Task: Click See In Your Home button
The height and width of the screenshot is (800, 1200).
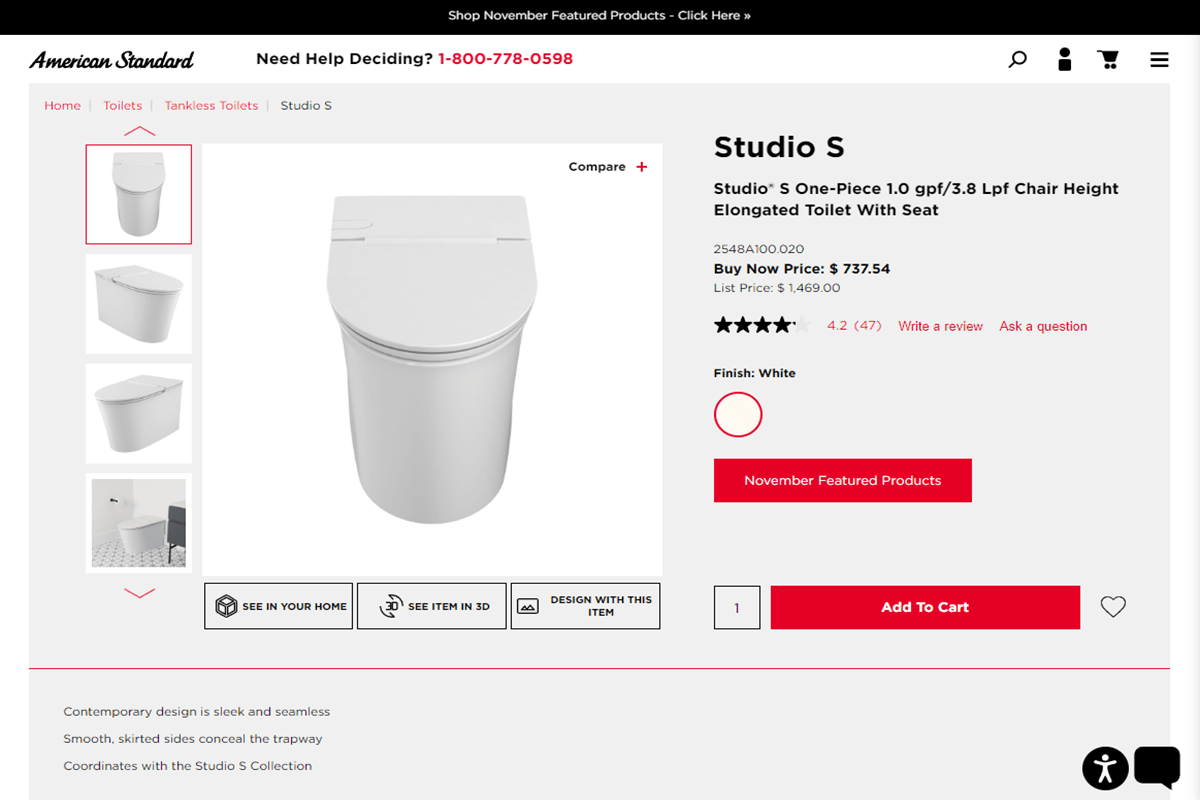Action: [x=279, y=606]
